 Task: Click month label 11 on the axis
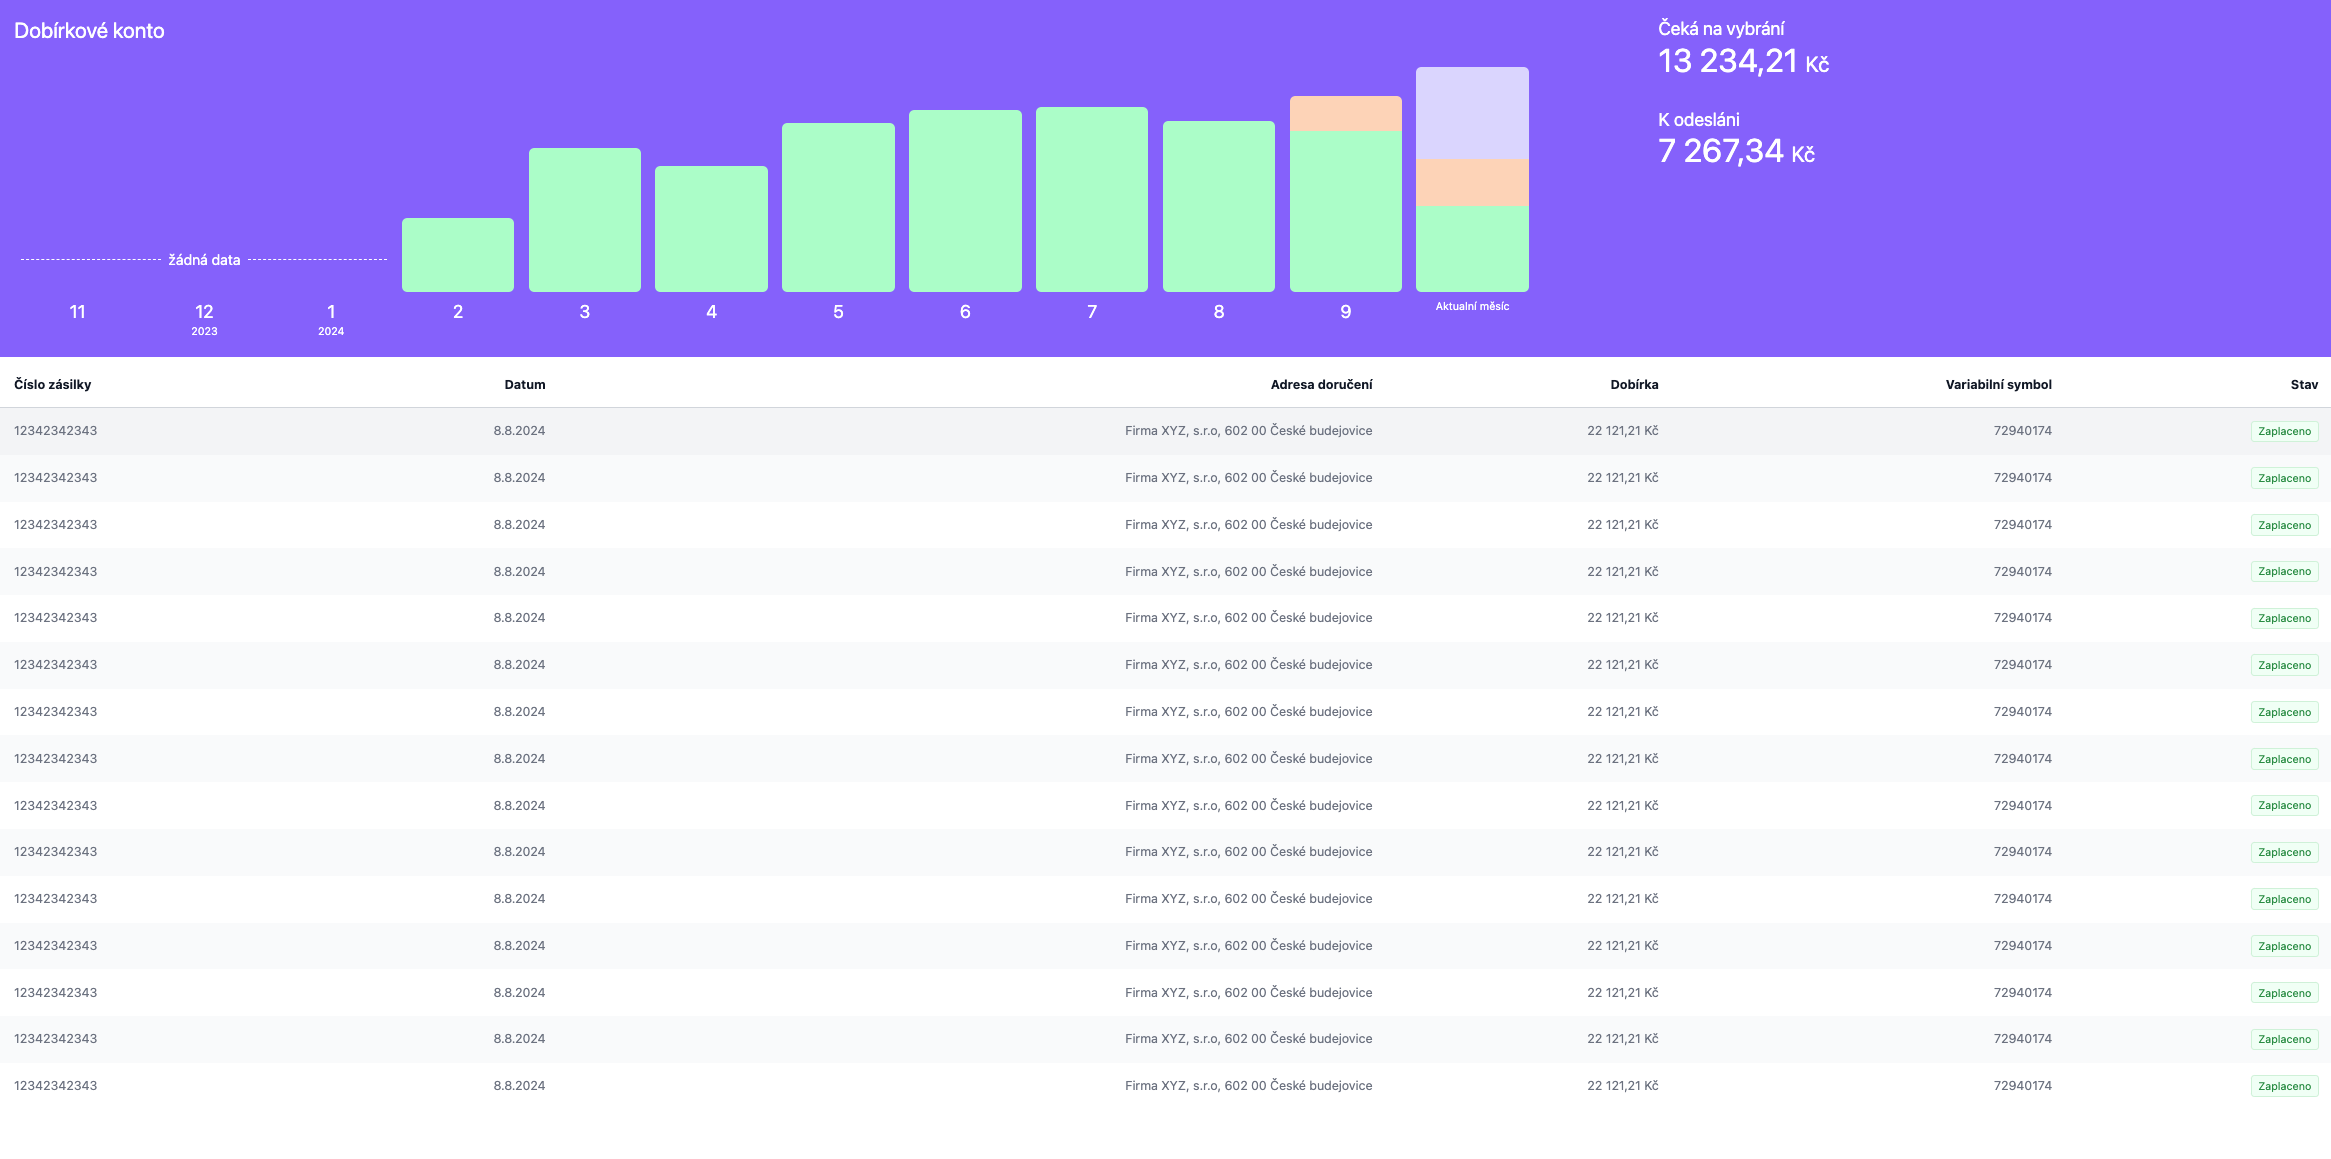tap(77, 312)
